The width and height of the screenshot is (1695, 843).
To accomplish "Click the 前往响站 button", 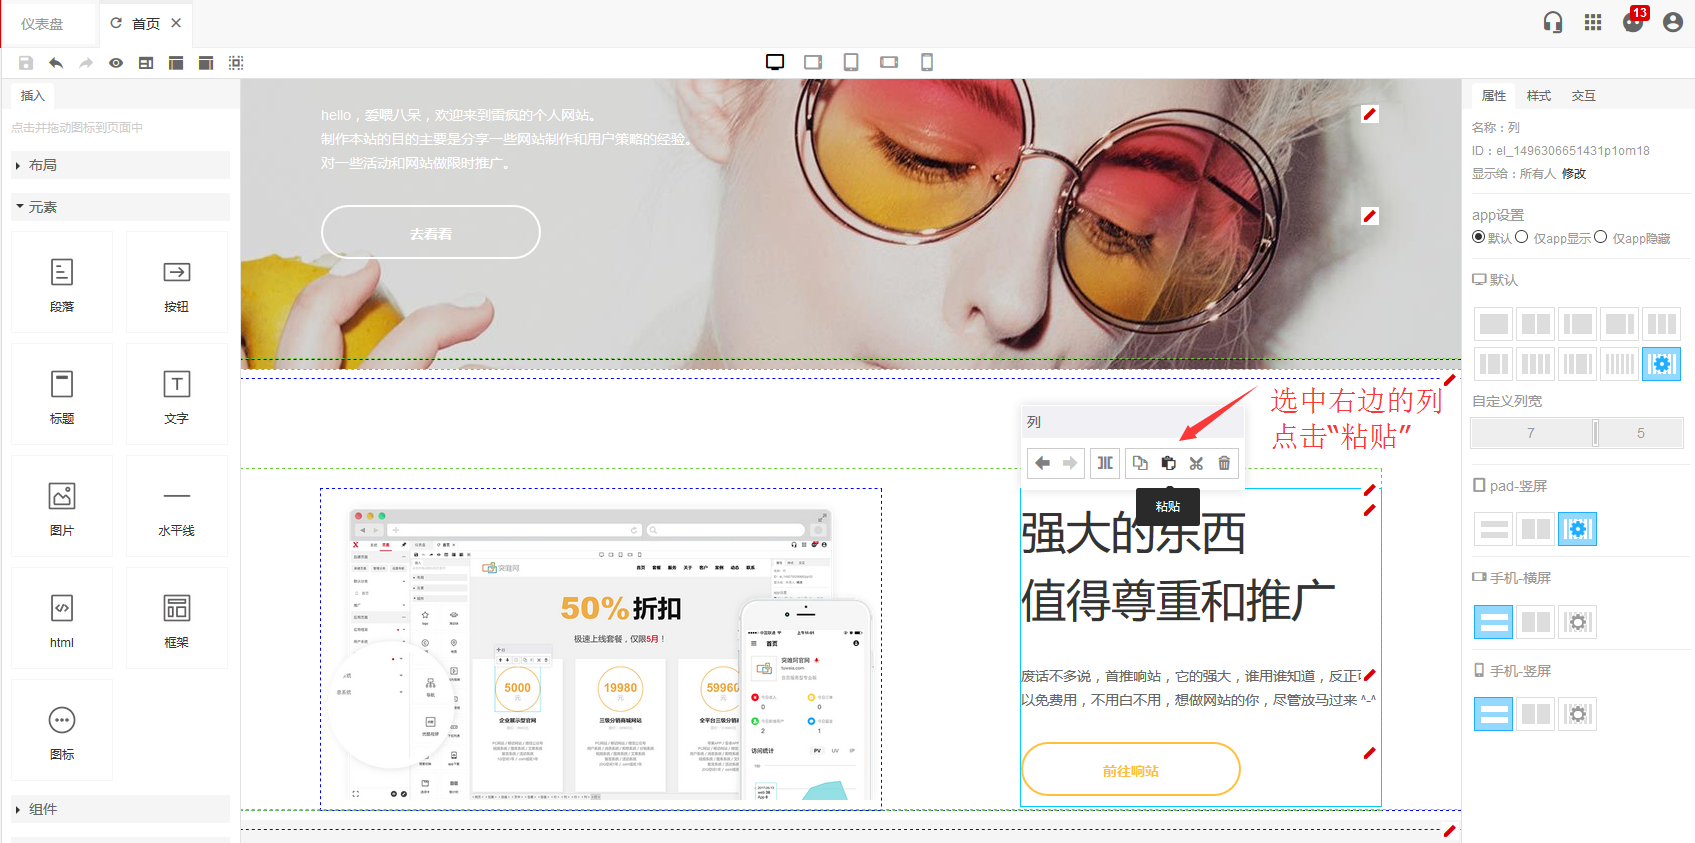I will click(1130, 770).
